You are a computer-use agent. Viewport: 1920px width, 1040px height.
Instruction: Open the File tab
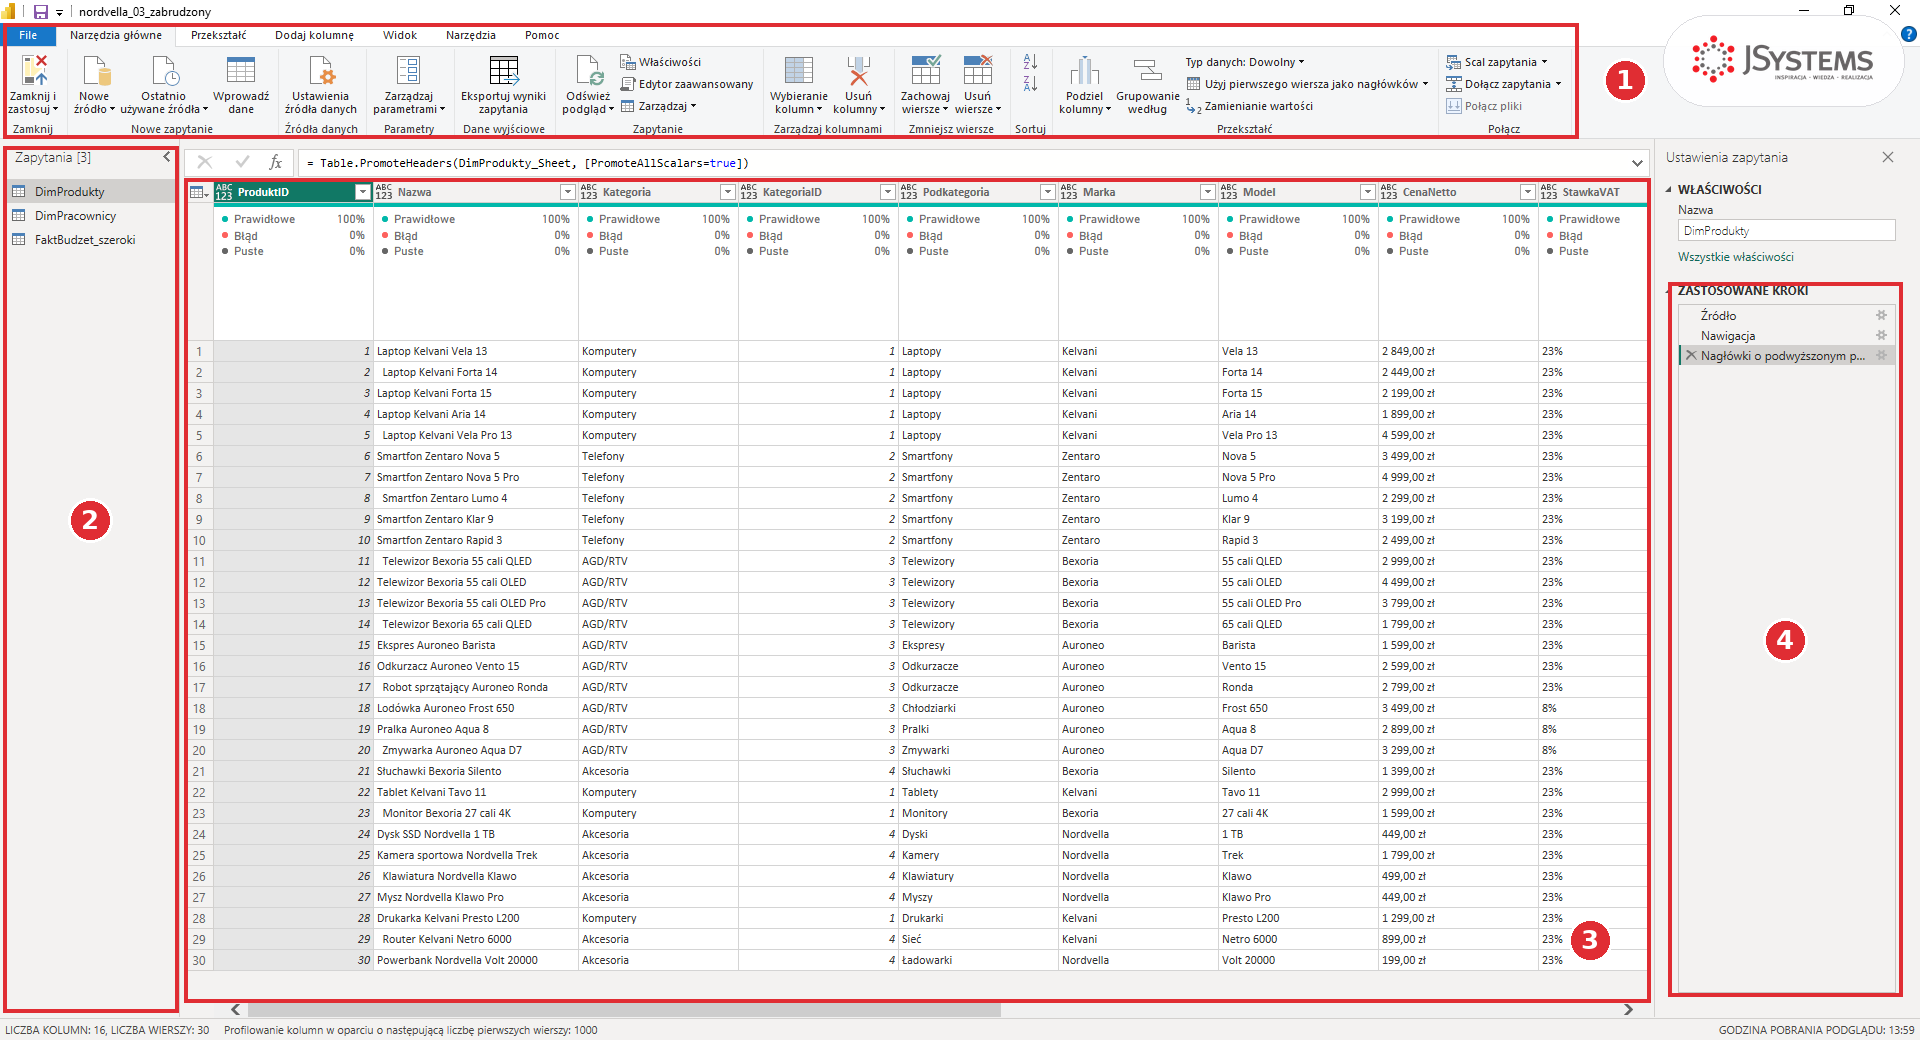[28, 35]
